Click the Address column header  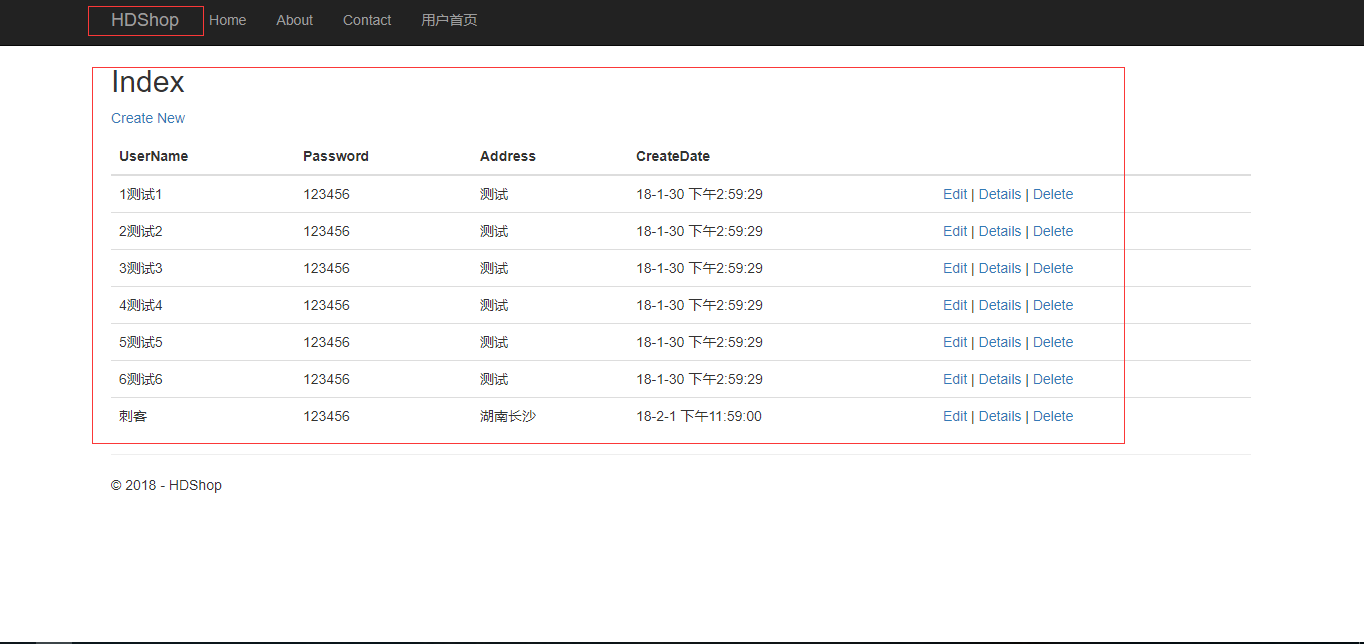click(508, 156)
